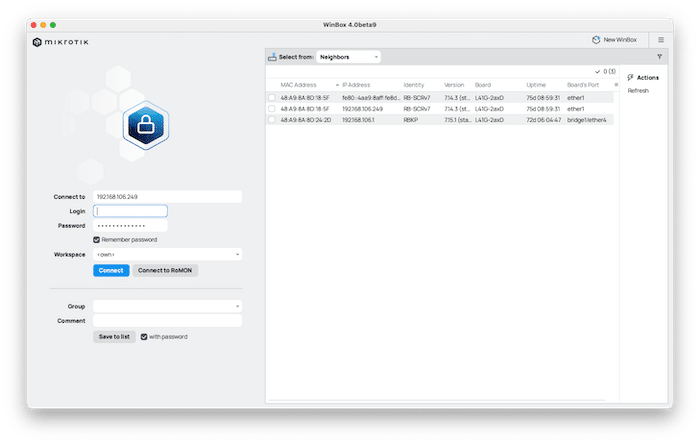Click the neighbors router icon beside Select from
700x444 pixels.
click(x=272, y=57)
